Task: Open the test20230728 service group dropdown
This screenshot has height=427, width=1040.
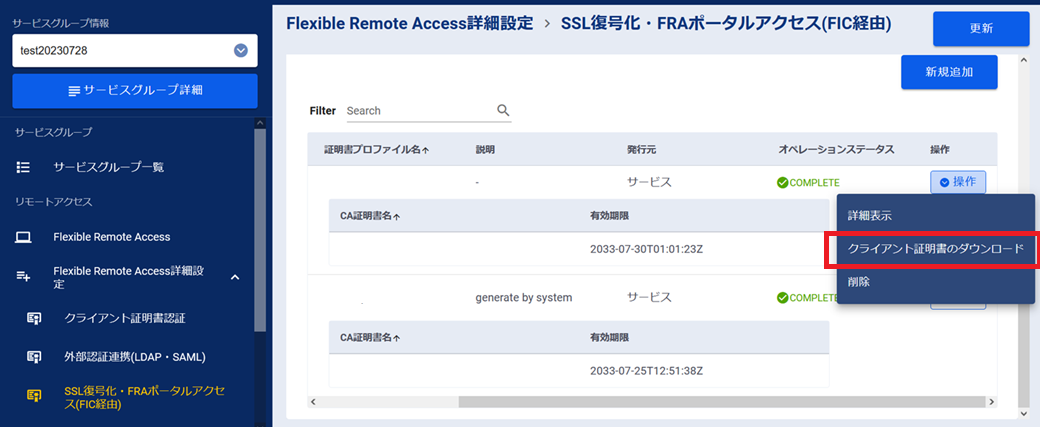Action: pyautogui.click(x=240, y=51)
